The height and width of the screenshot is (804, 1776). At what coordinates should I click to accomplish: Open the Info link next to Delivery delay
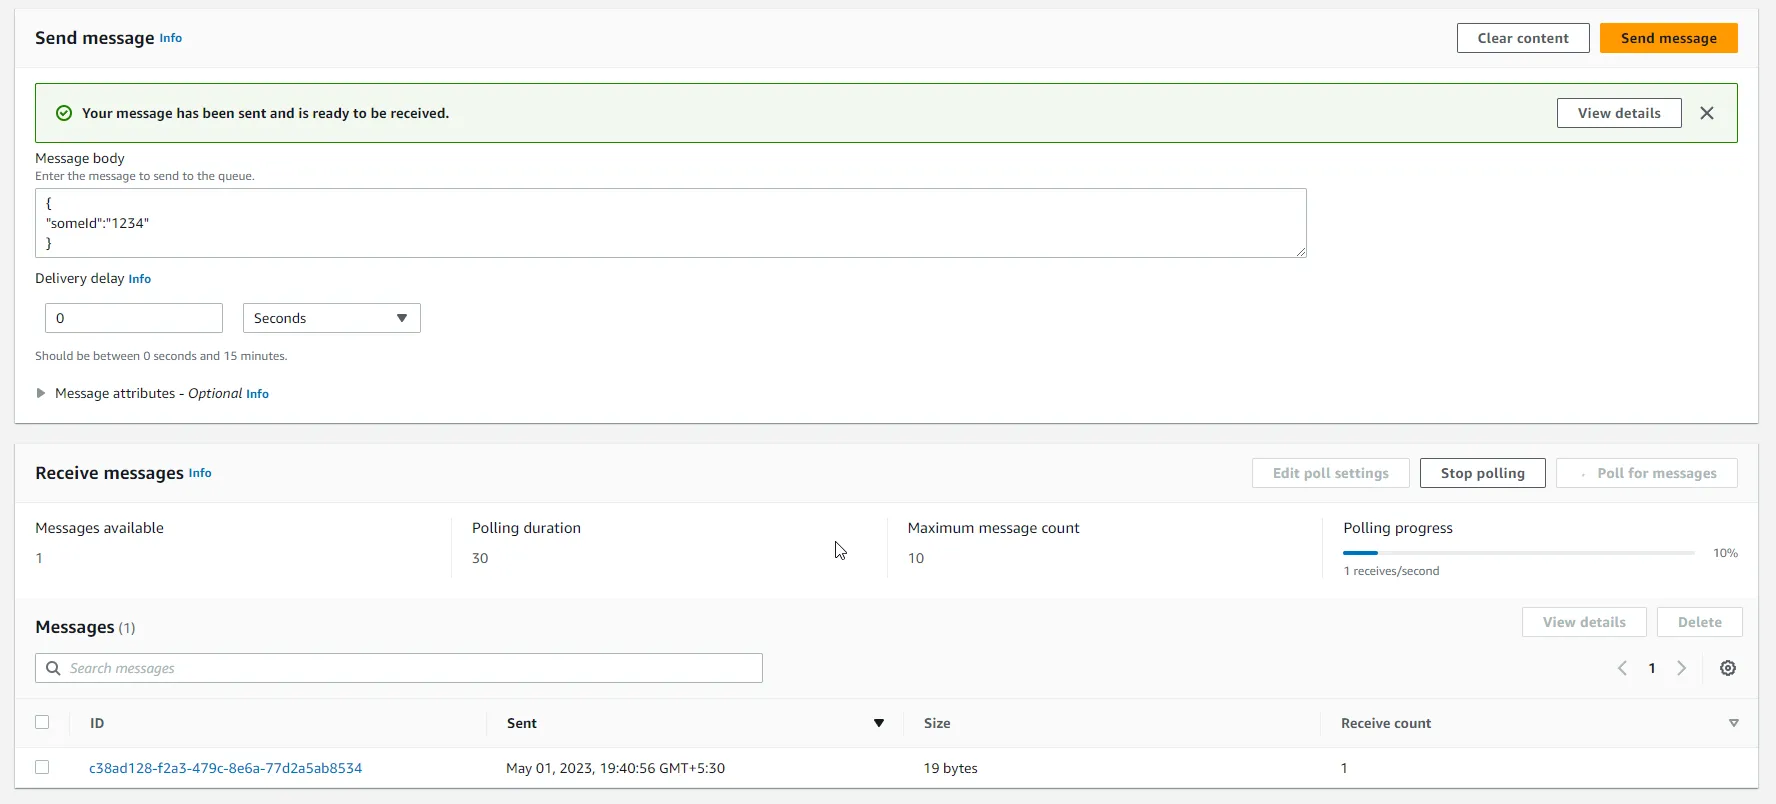click(x=140, y=279)
